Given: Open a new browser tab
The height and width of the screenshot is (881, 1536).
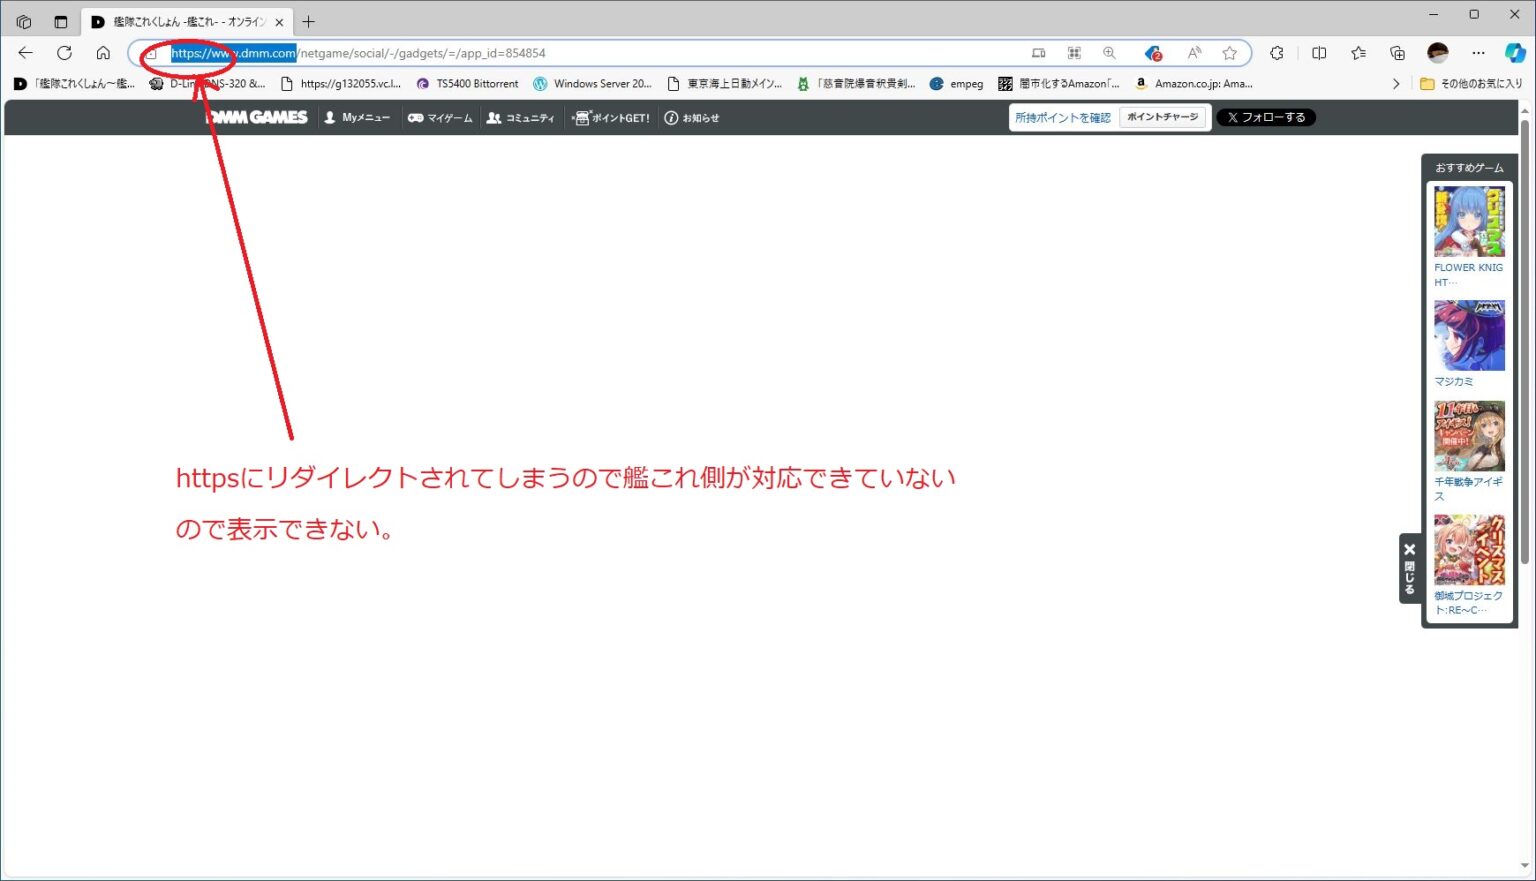Looking at the screenshot, I should [x=309, y=21].
